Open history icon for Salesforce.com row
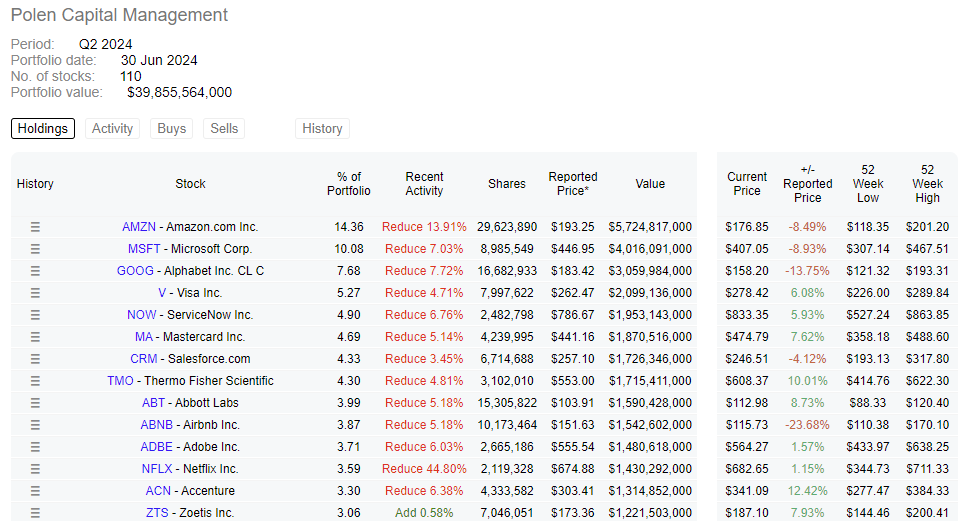Viewport: 961px width, 521px height. (x=36, y=359)
